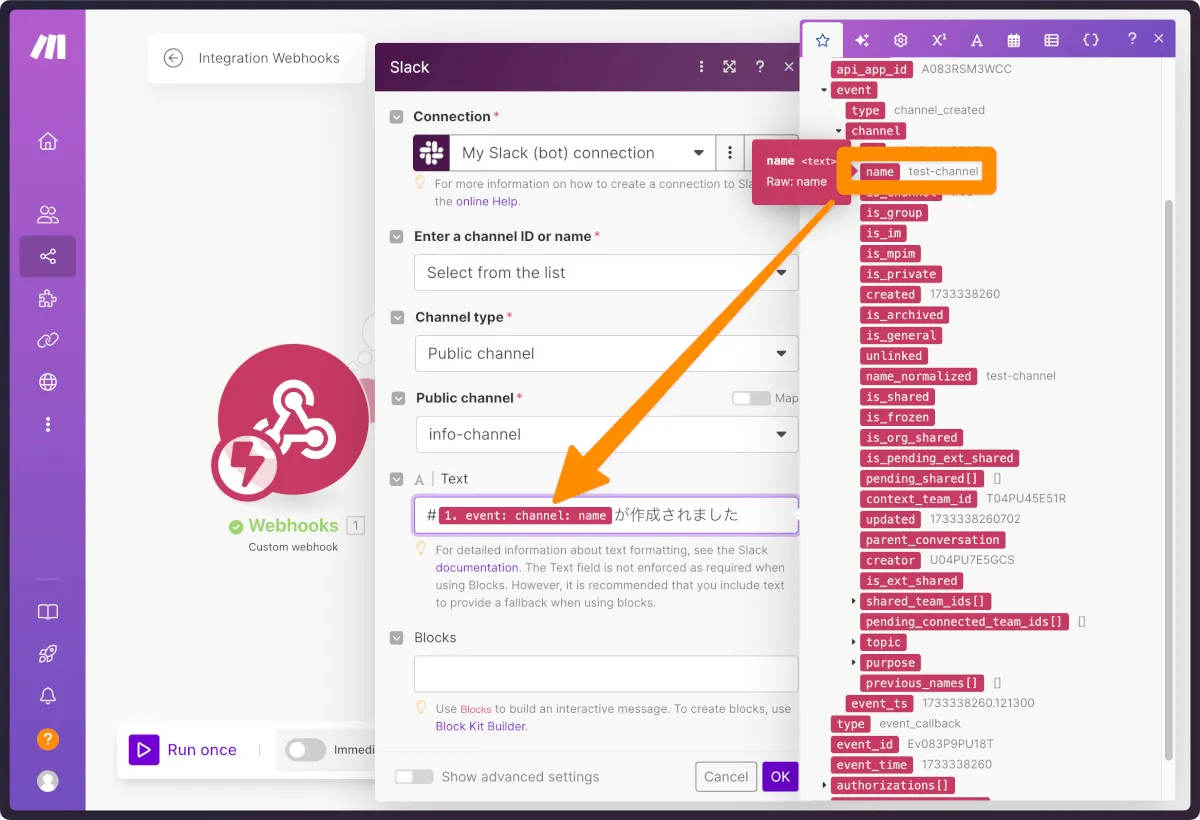Switch to the date functions calendar tab
Screen dimensions: 1200x820
pyautogui.click(x=1014, y=40)
